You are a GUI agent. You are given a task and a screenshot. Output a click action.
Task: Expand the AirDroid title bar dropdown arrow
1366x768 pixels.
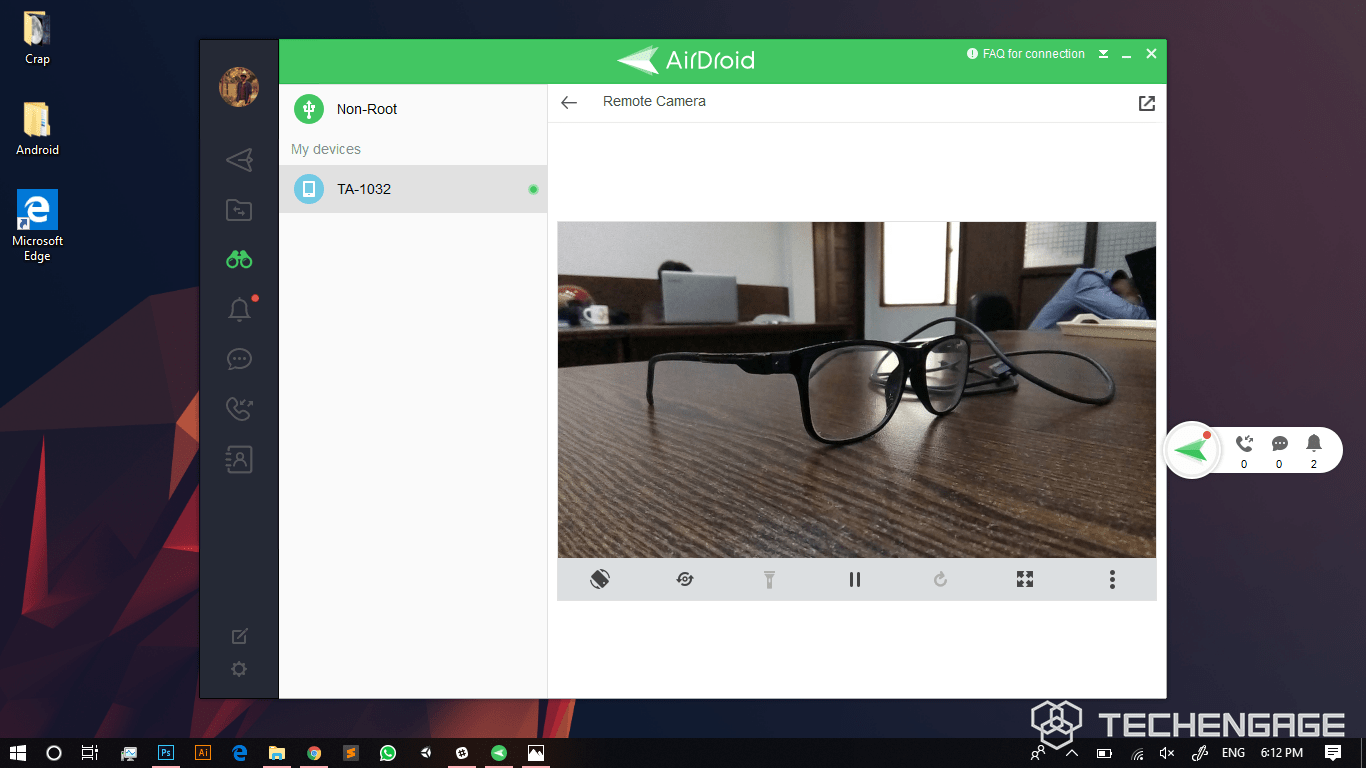[1103, 54]
